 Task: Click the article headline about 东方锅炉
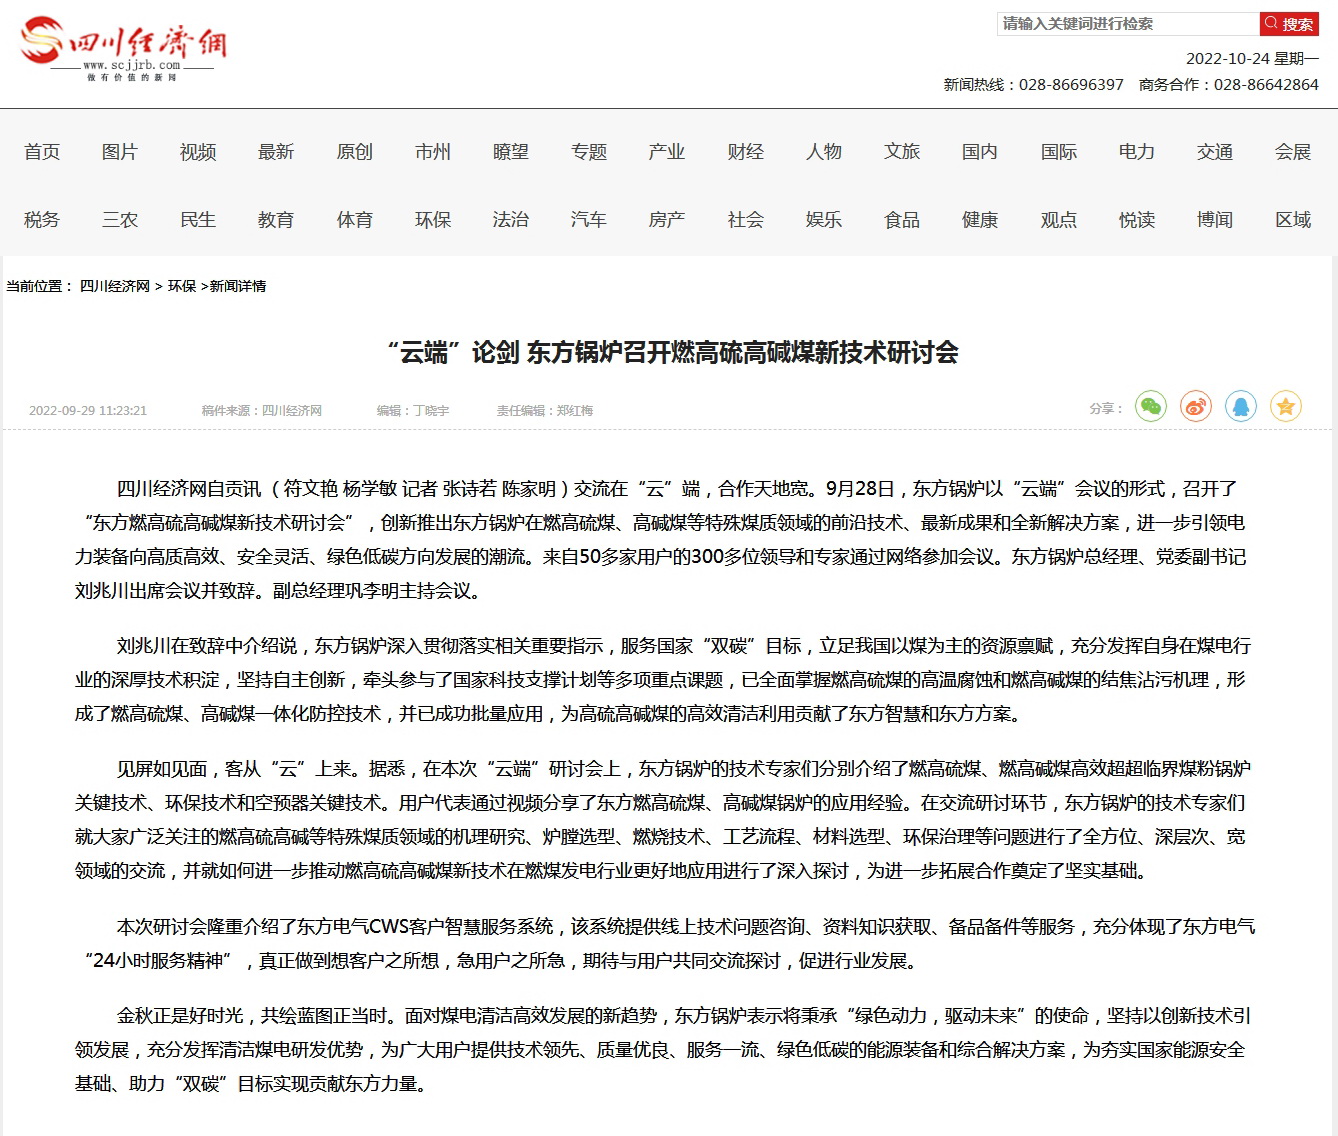pos(673,353)
